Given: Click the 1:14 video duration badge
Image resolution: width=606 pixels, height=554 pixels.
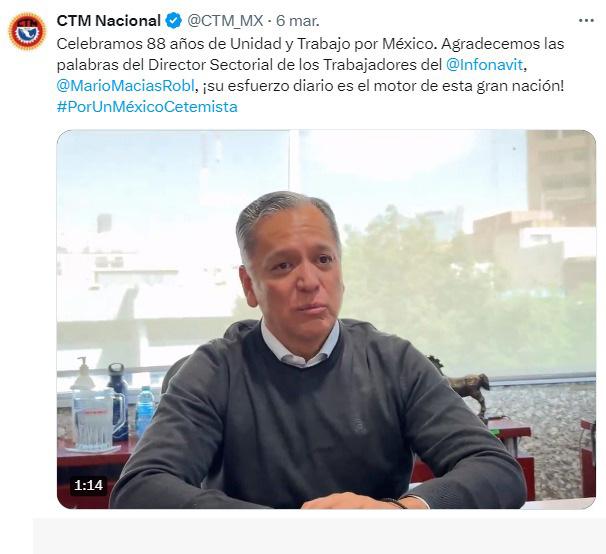Looking at the screenshot, I should click(89, 485).
